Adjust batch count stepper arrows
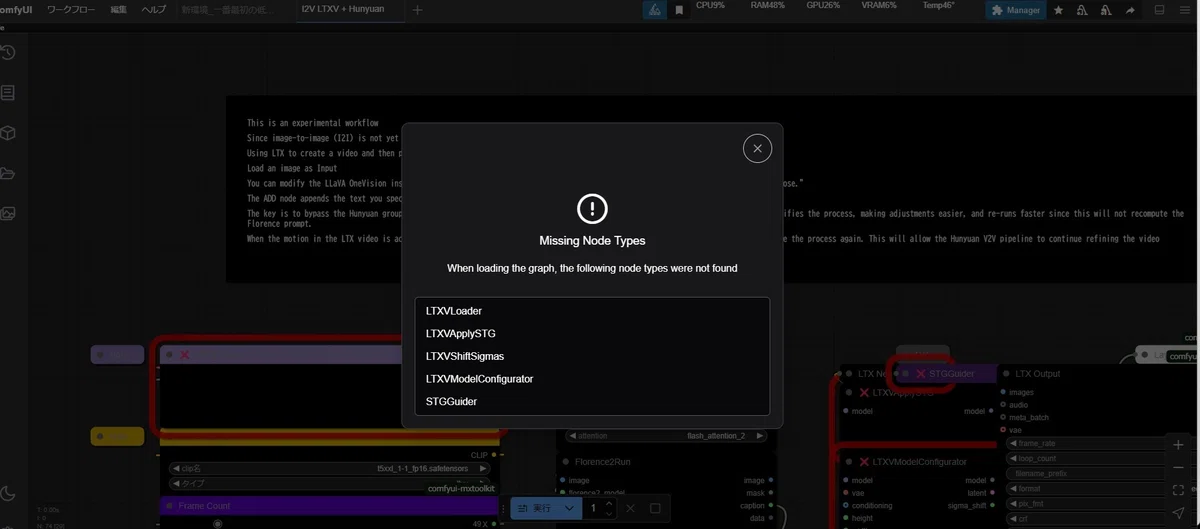Screen dimensions: 1200x529 coord(609,508)
